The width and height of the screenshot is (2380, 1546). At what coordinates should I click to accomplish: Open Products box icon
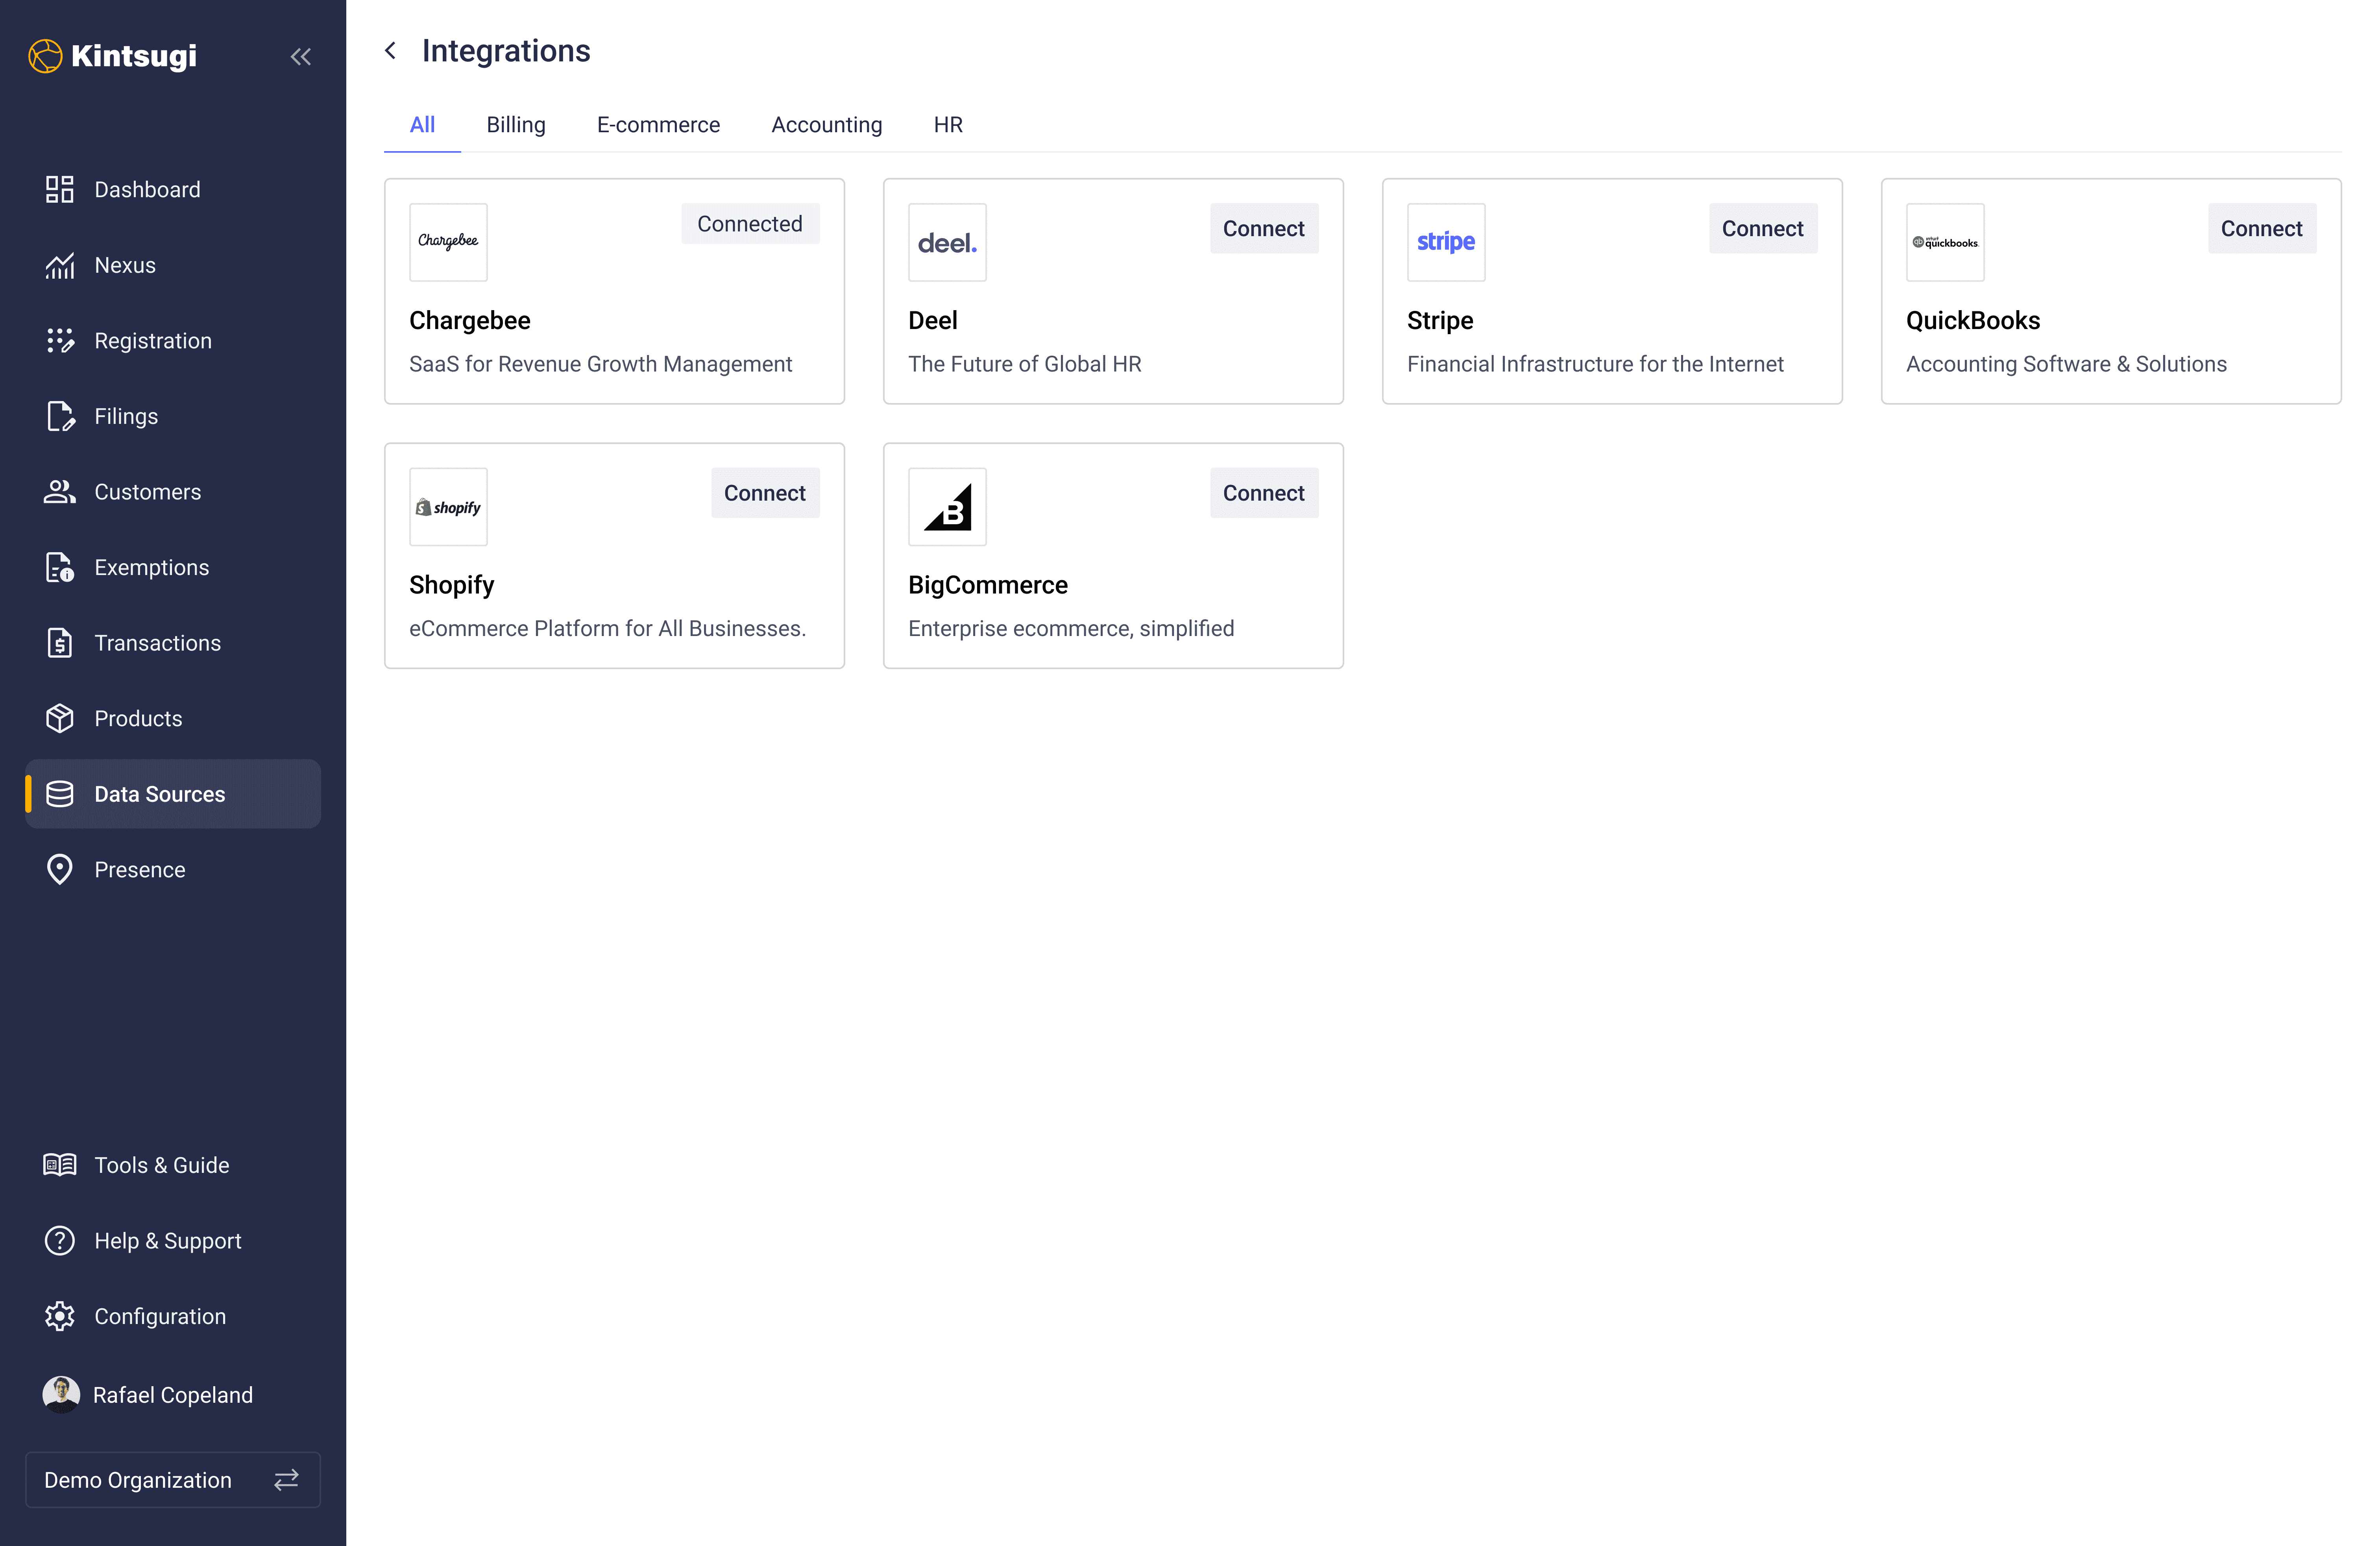59,718
